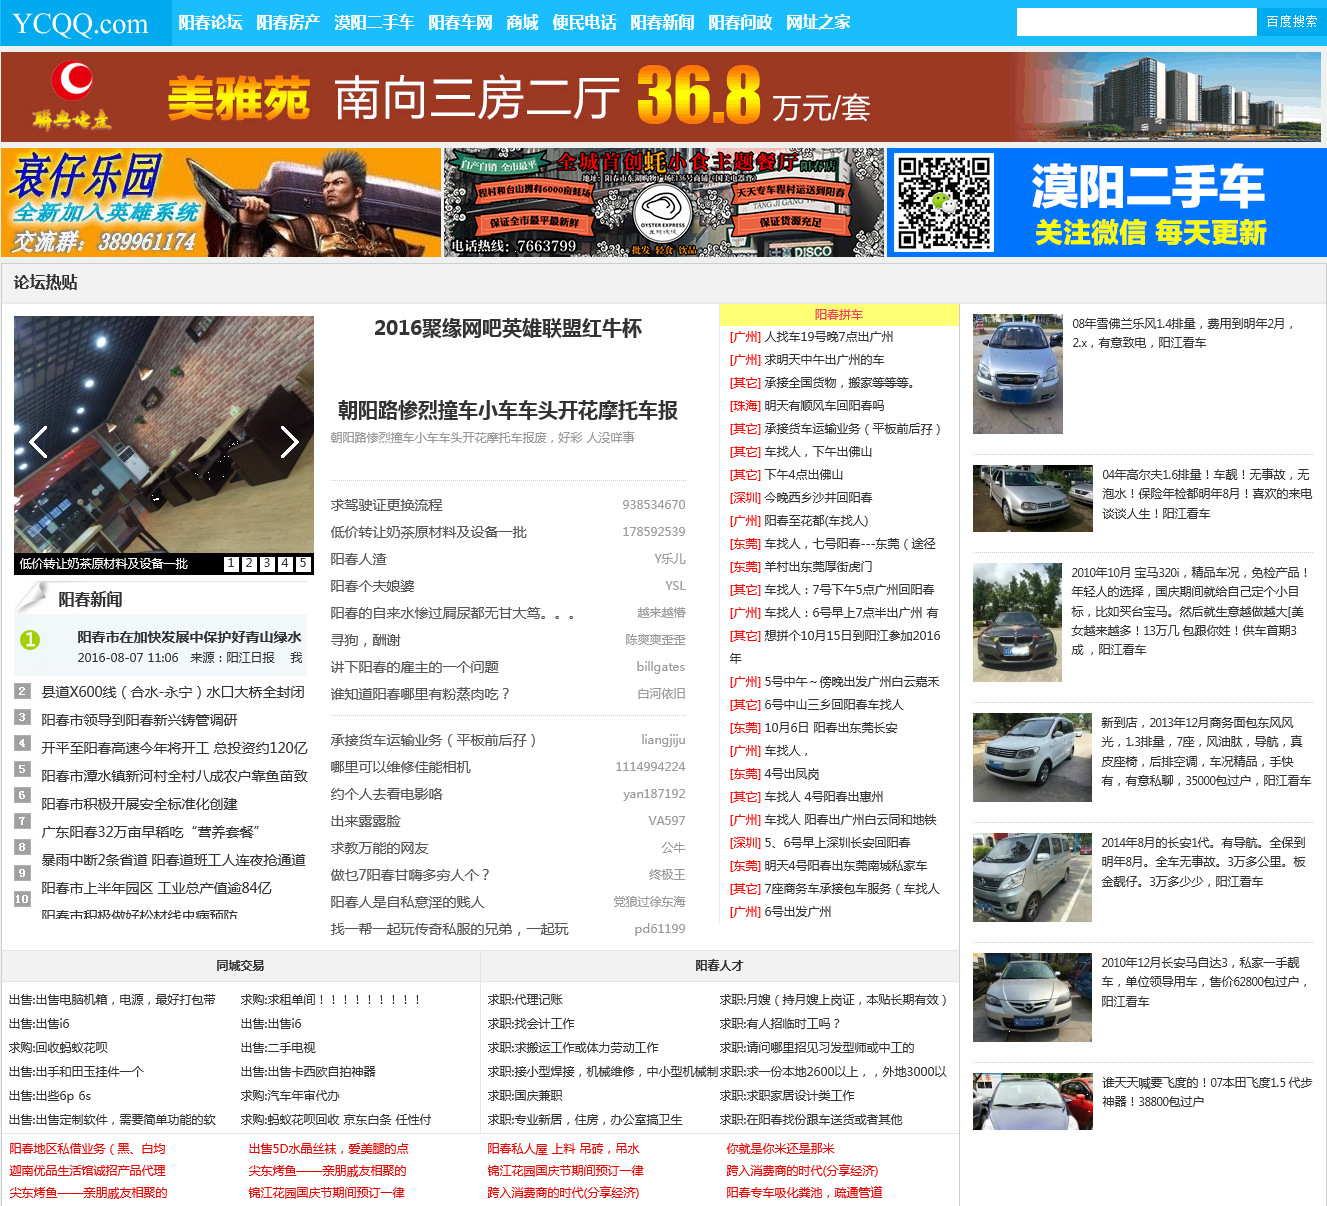Open the 衰仔乐园 game banner ad
Screen dimensions: 1327x1206
221,202
